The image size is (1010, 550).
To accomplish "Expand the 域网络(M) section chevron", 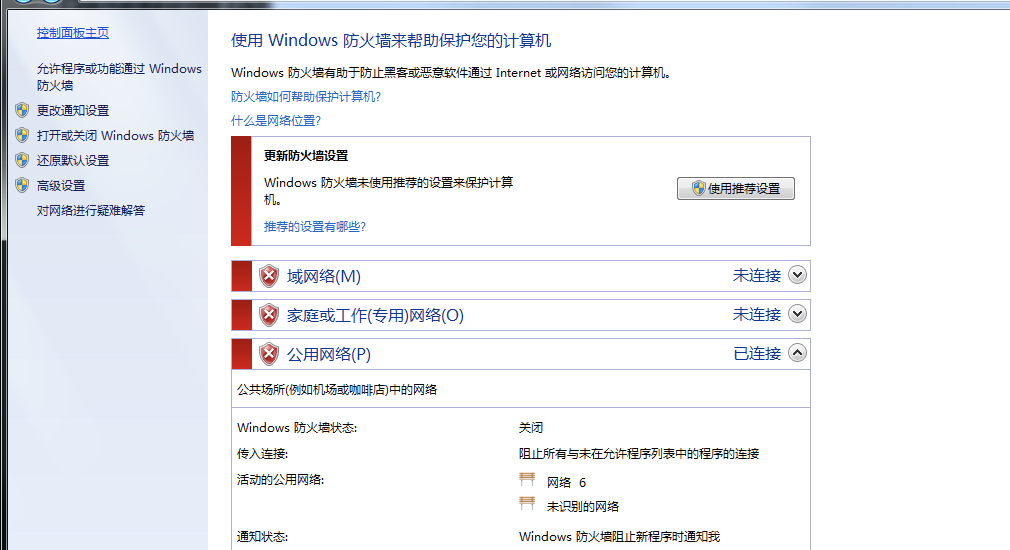I will pyautogui.click(x=797, y=275).
